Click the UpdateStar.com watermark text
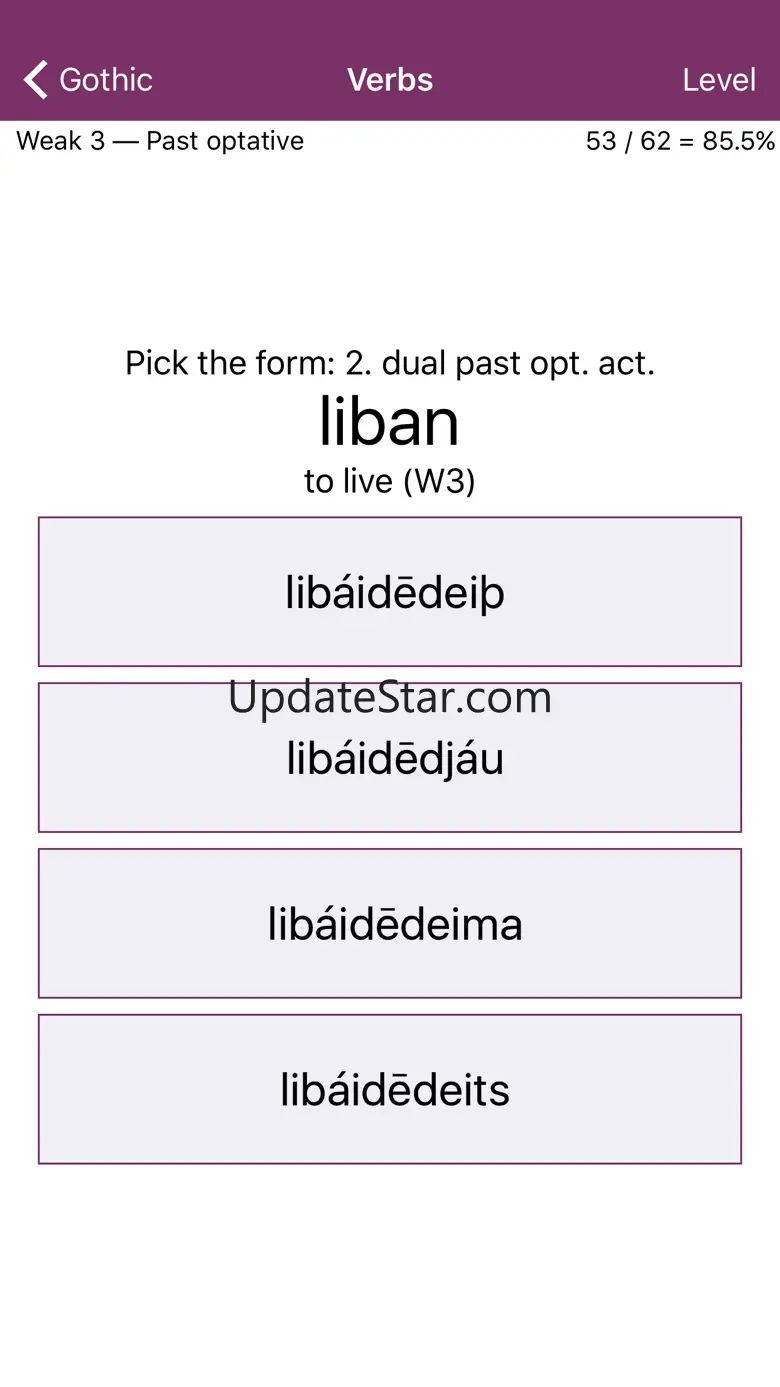This screenshot has height=1387, width=780. coord(390,697)
